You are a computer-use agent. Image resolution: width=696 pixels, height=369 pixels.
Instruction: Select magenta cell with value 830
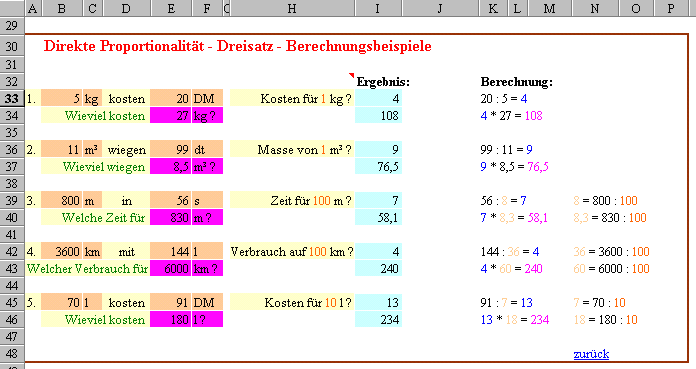coord(171,218)
